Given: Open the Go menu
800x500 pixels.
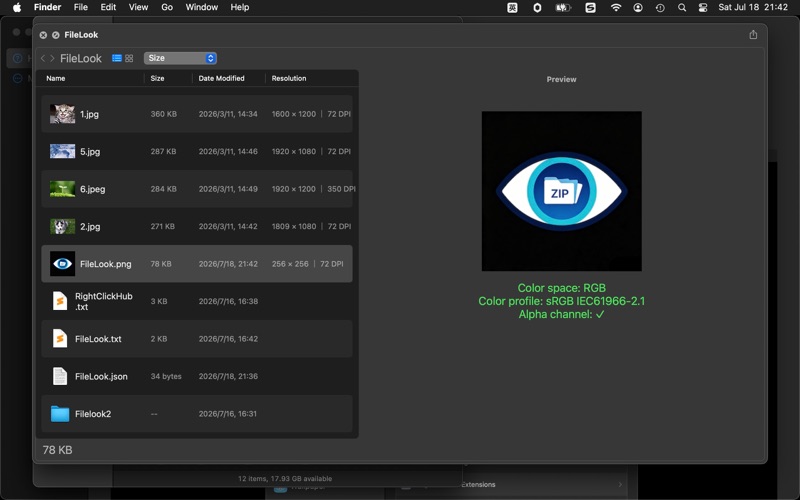Looking at the screenshot, I should [167, 7].
